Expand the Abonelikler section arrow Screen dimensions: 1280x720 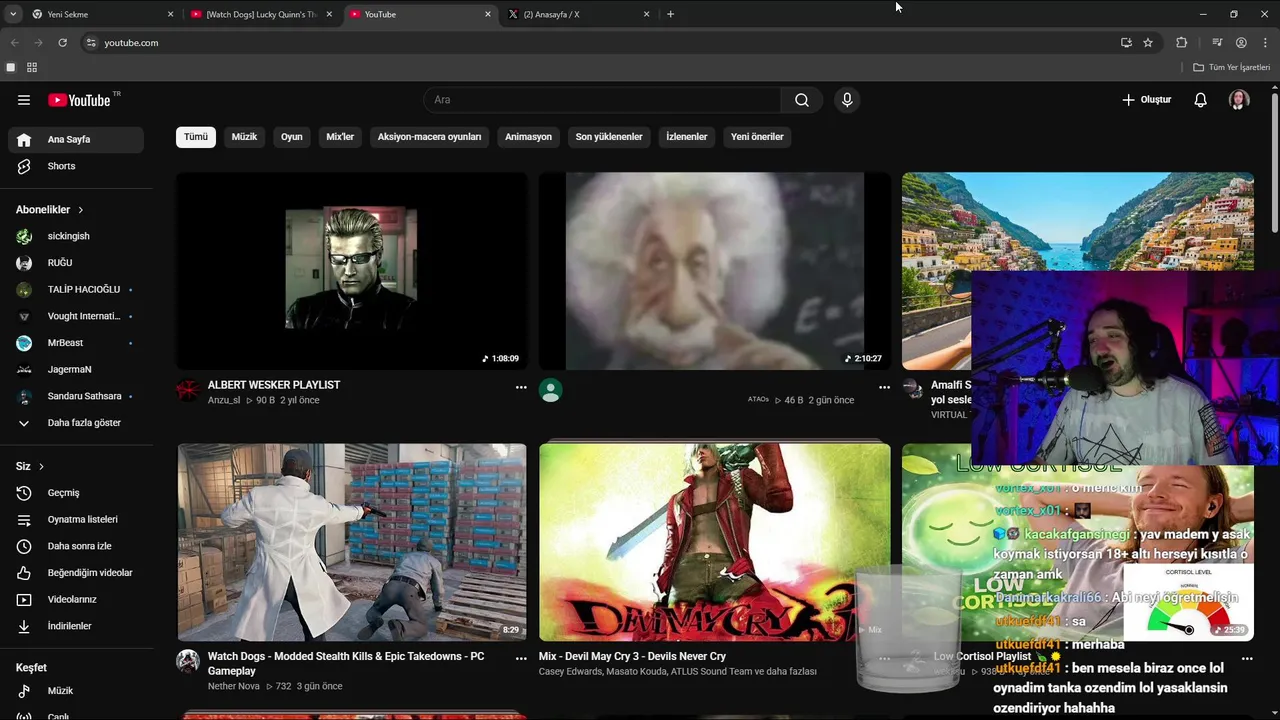pos(81,210)
